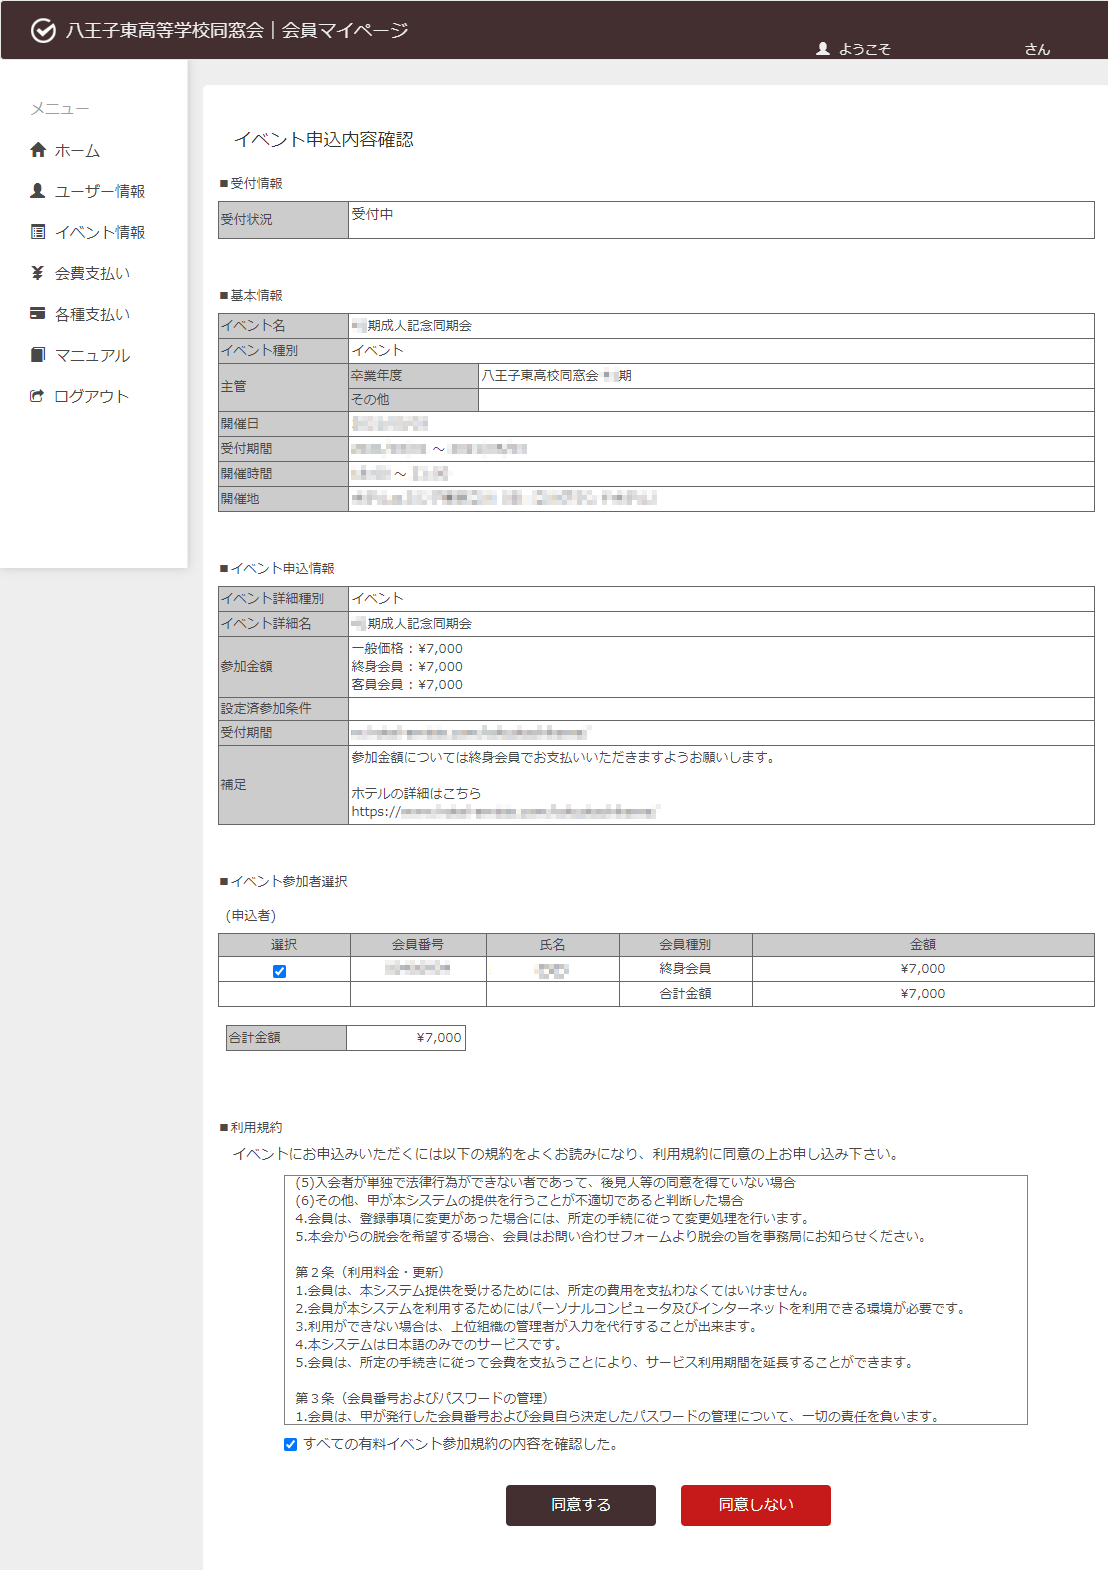Viewport: 1108px width, 1570px height.
Task: Click the 第２条（利用料金・更新）heading in terms
Action: [x=370, y=1272]
